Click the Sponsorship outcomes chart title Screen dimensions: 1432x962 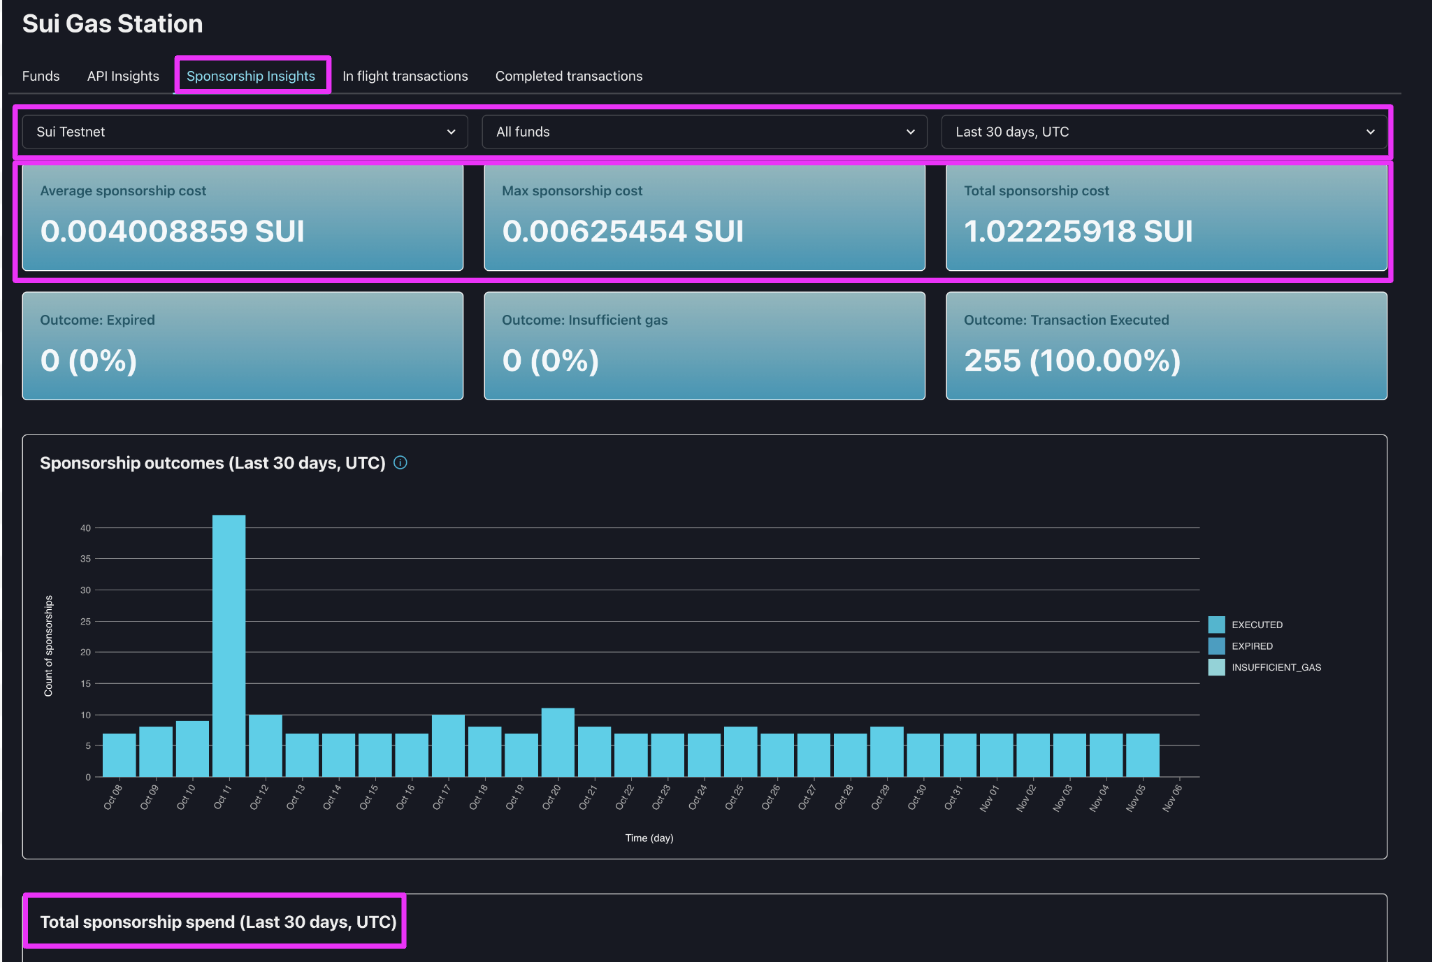[x=213, y=463]
